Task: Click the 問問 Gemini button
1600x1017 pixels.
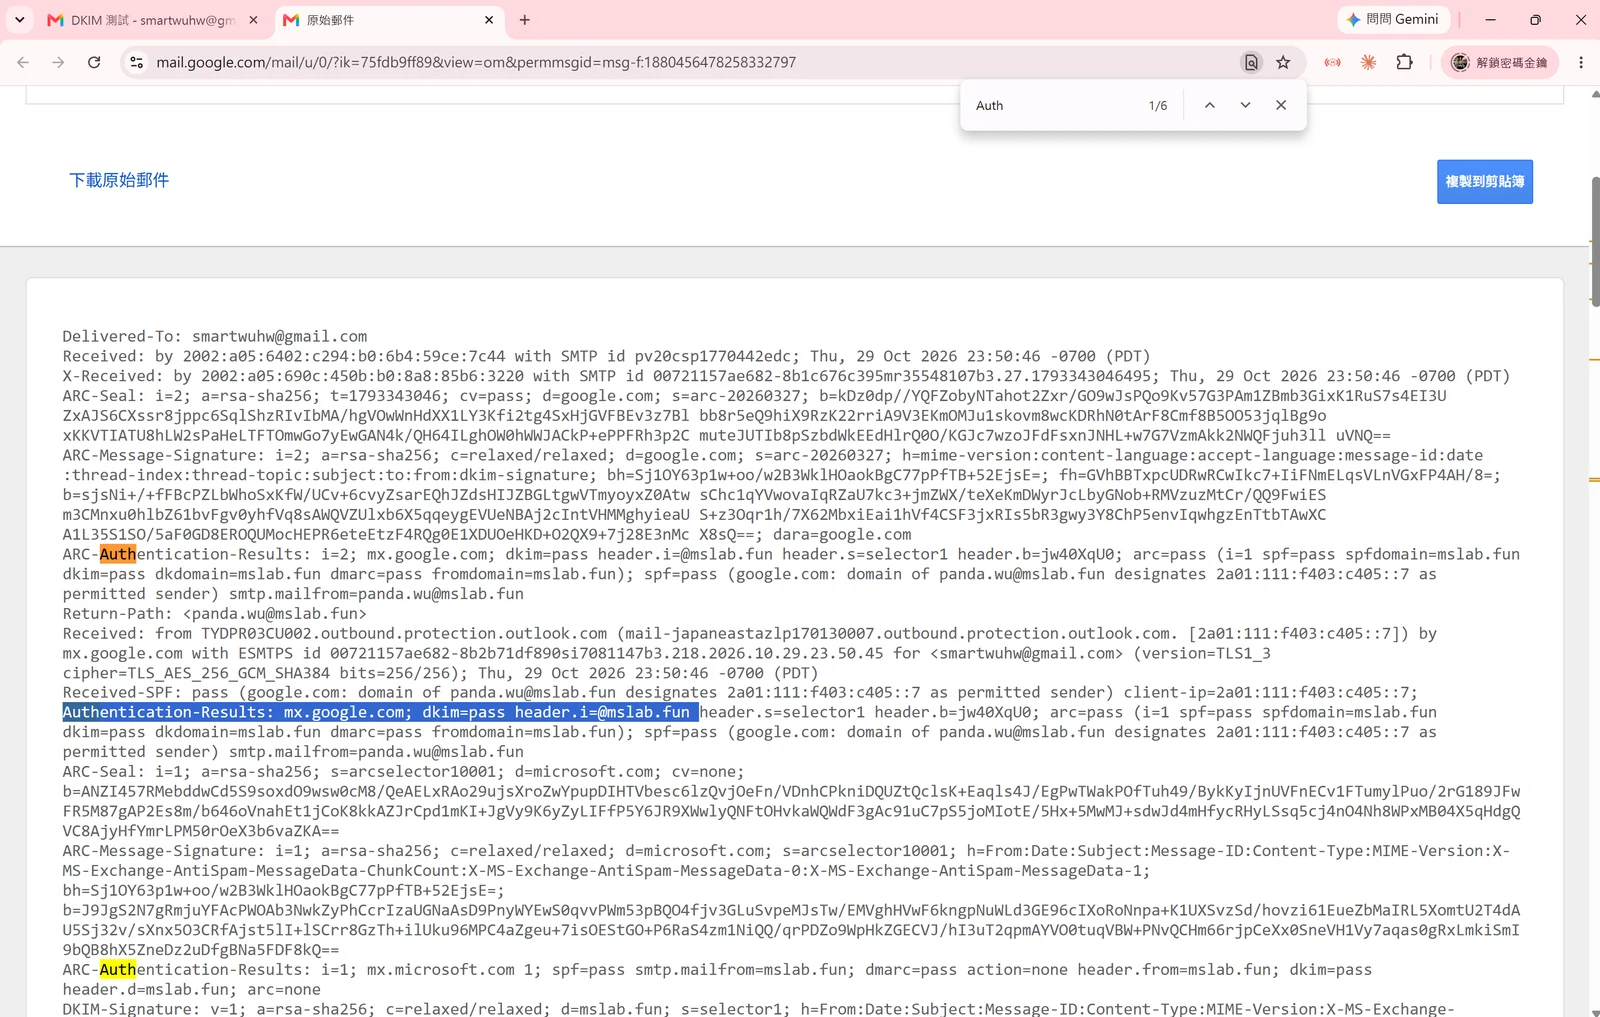Action: pos(1393,19)
